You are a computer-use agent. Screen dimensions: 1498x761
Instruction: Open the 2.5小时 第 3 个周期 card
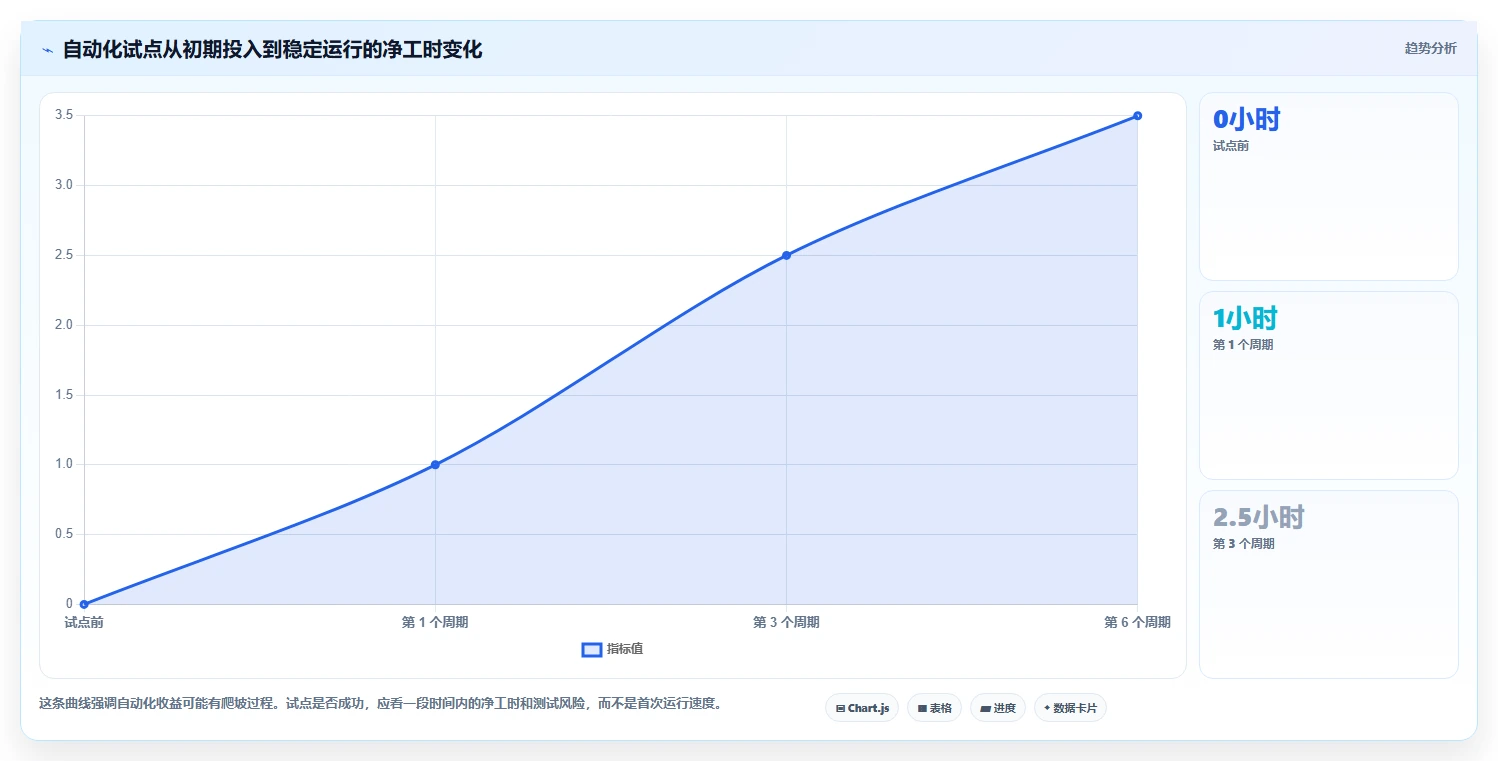click(1328, 584)
